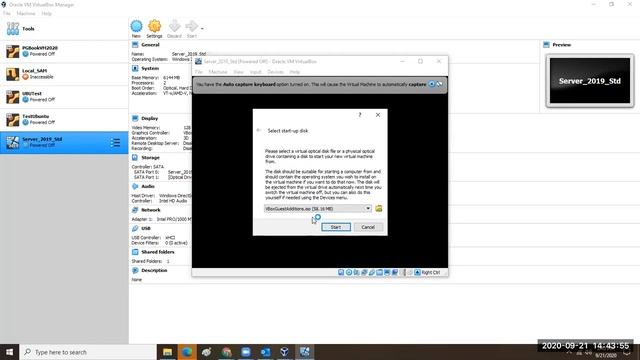This screenshot has height=360, width=640.
Task: Click the Preview panel header icon
Action: click(547, 45)
